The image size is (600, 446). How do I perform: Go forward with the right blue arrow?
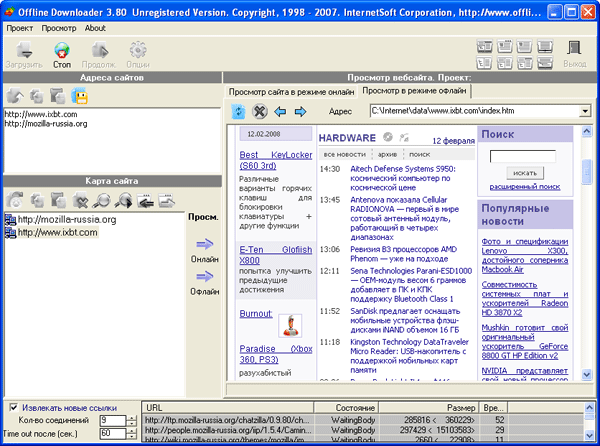[301, 112]
